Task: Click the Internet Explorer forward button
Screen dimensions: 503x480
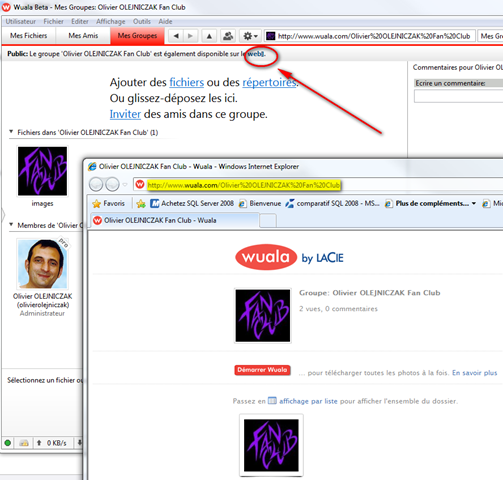Action: pyautogui.click(x=113, y=184)
